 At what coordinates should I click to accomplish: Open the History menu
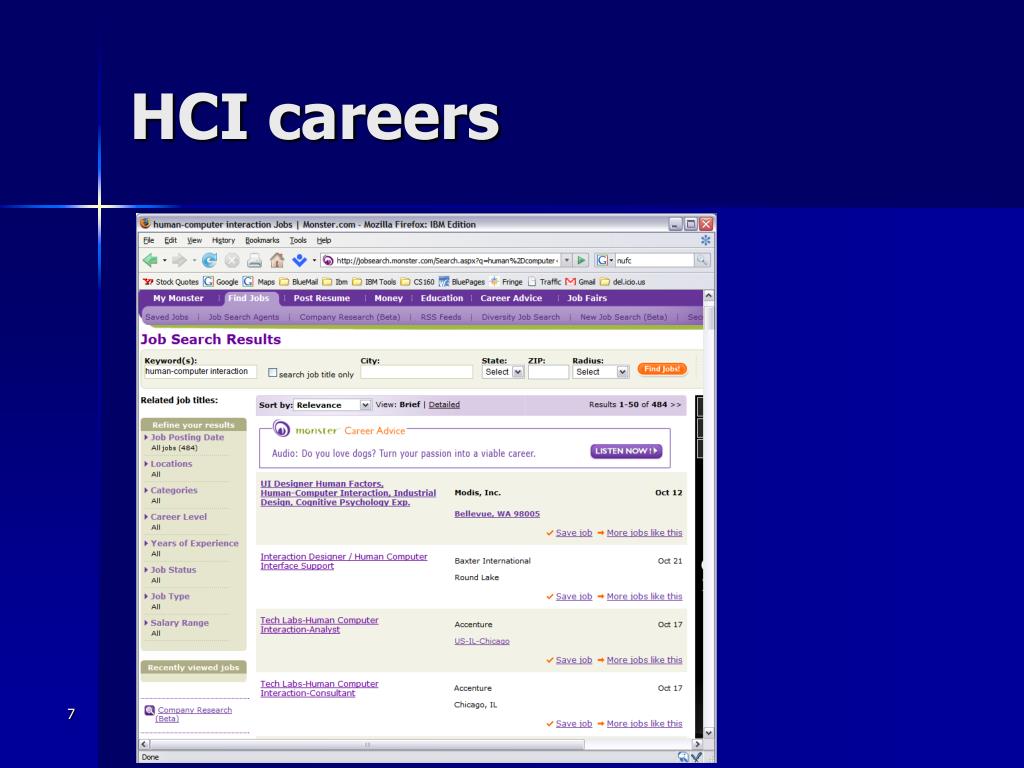pyautogui.click(x=223, y=240)
